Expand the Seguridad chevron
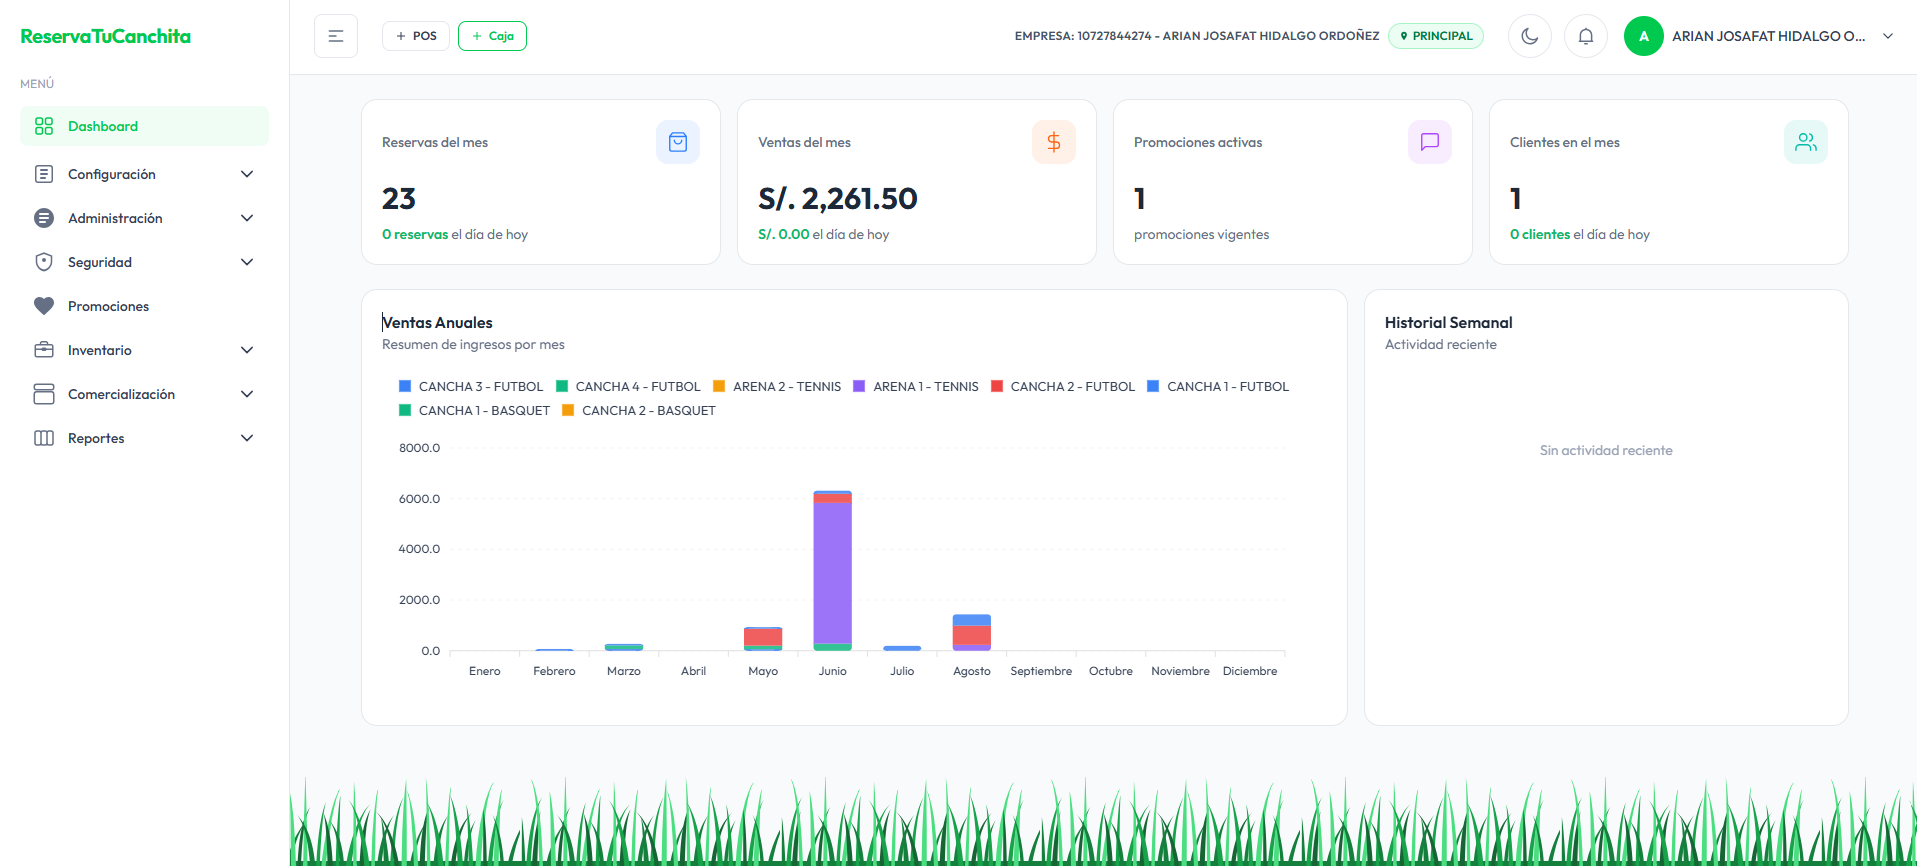Screen dimensions: 1917x866 (x=247, y=262)
